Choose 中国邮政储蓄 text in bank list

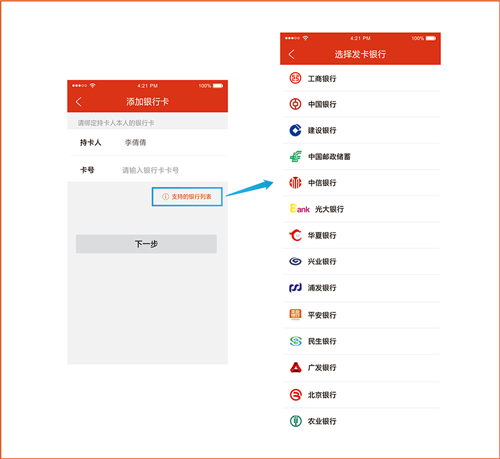point(329,157)
